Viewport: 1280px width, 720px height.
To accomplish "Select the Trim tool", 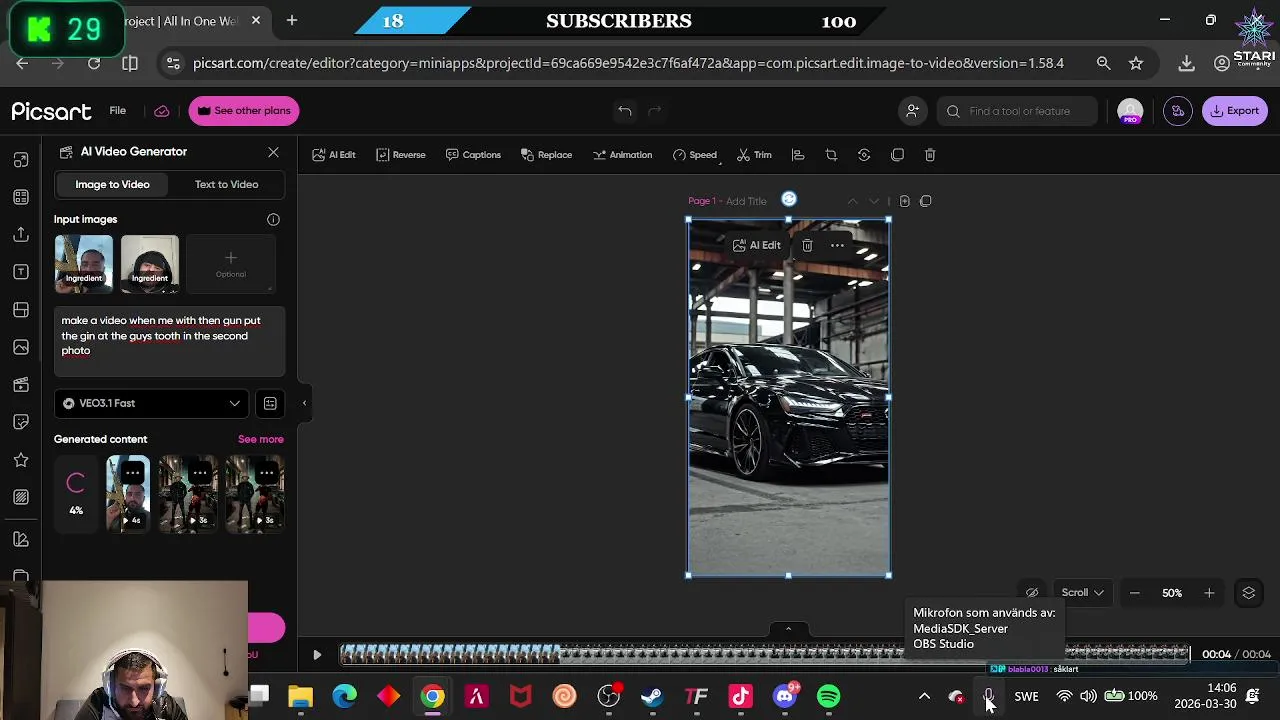I will pyautogui.click(x=754, y=155).
